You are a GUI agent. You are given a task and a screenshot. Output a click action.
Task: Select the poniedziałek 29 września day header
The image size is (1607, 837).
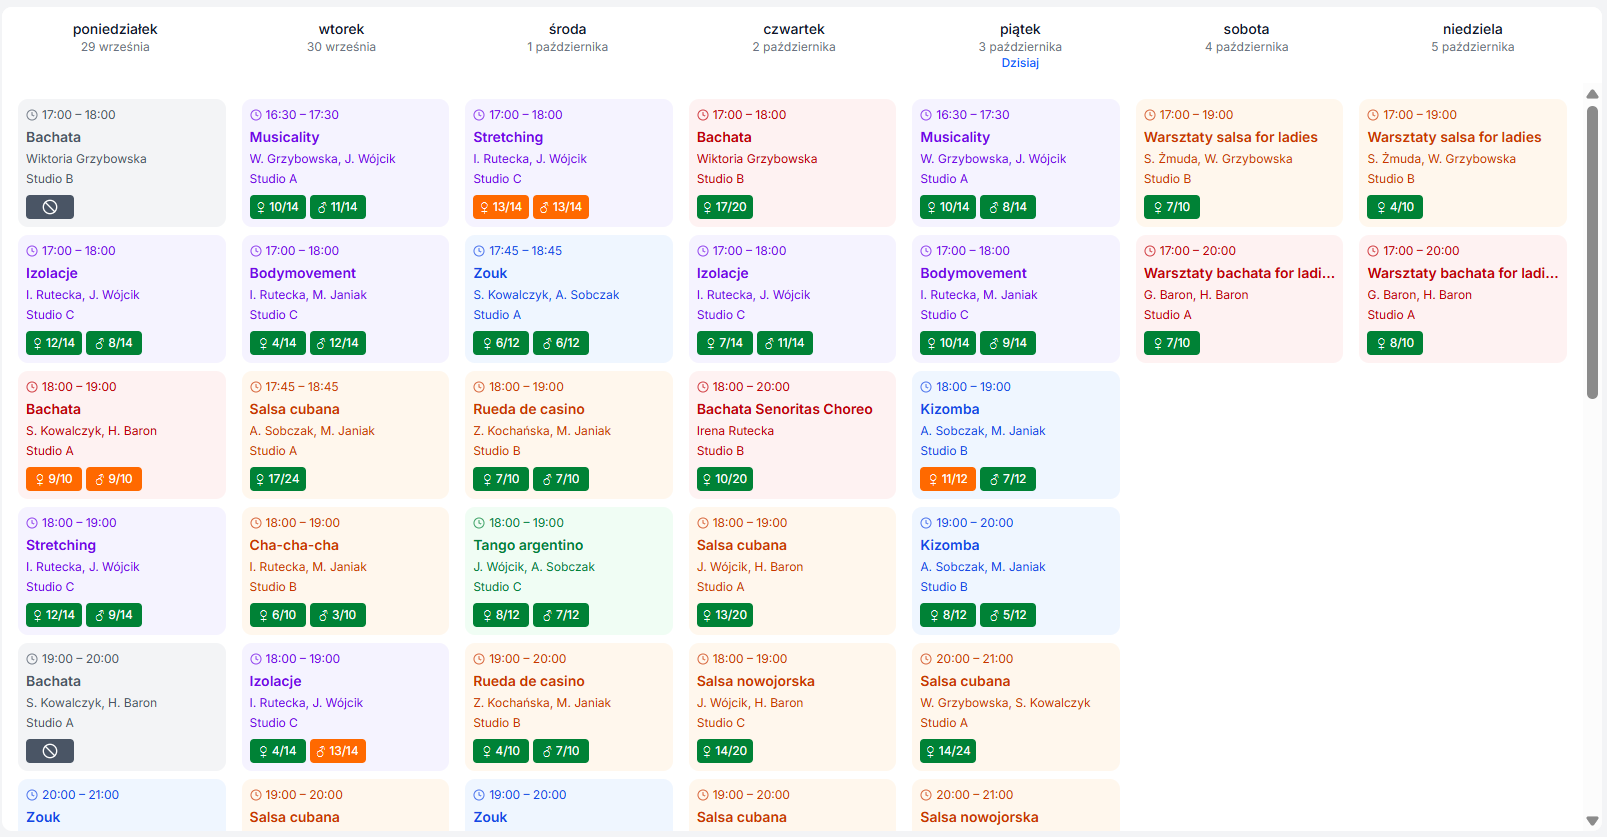pyautogui.click(x=115, y=37)
